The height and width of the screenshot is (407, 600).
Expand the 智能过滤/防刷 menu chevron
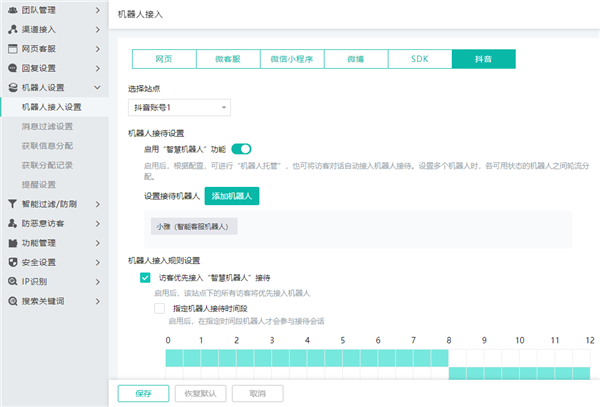point(98,204)
